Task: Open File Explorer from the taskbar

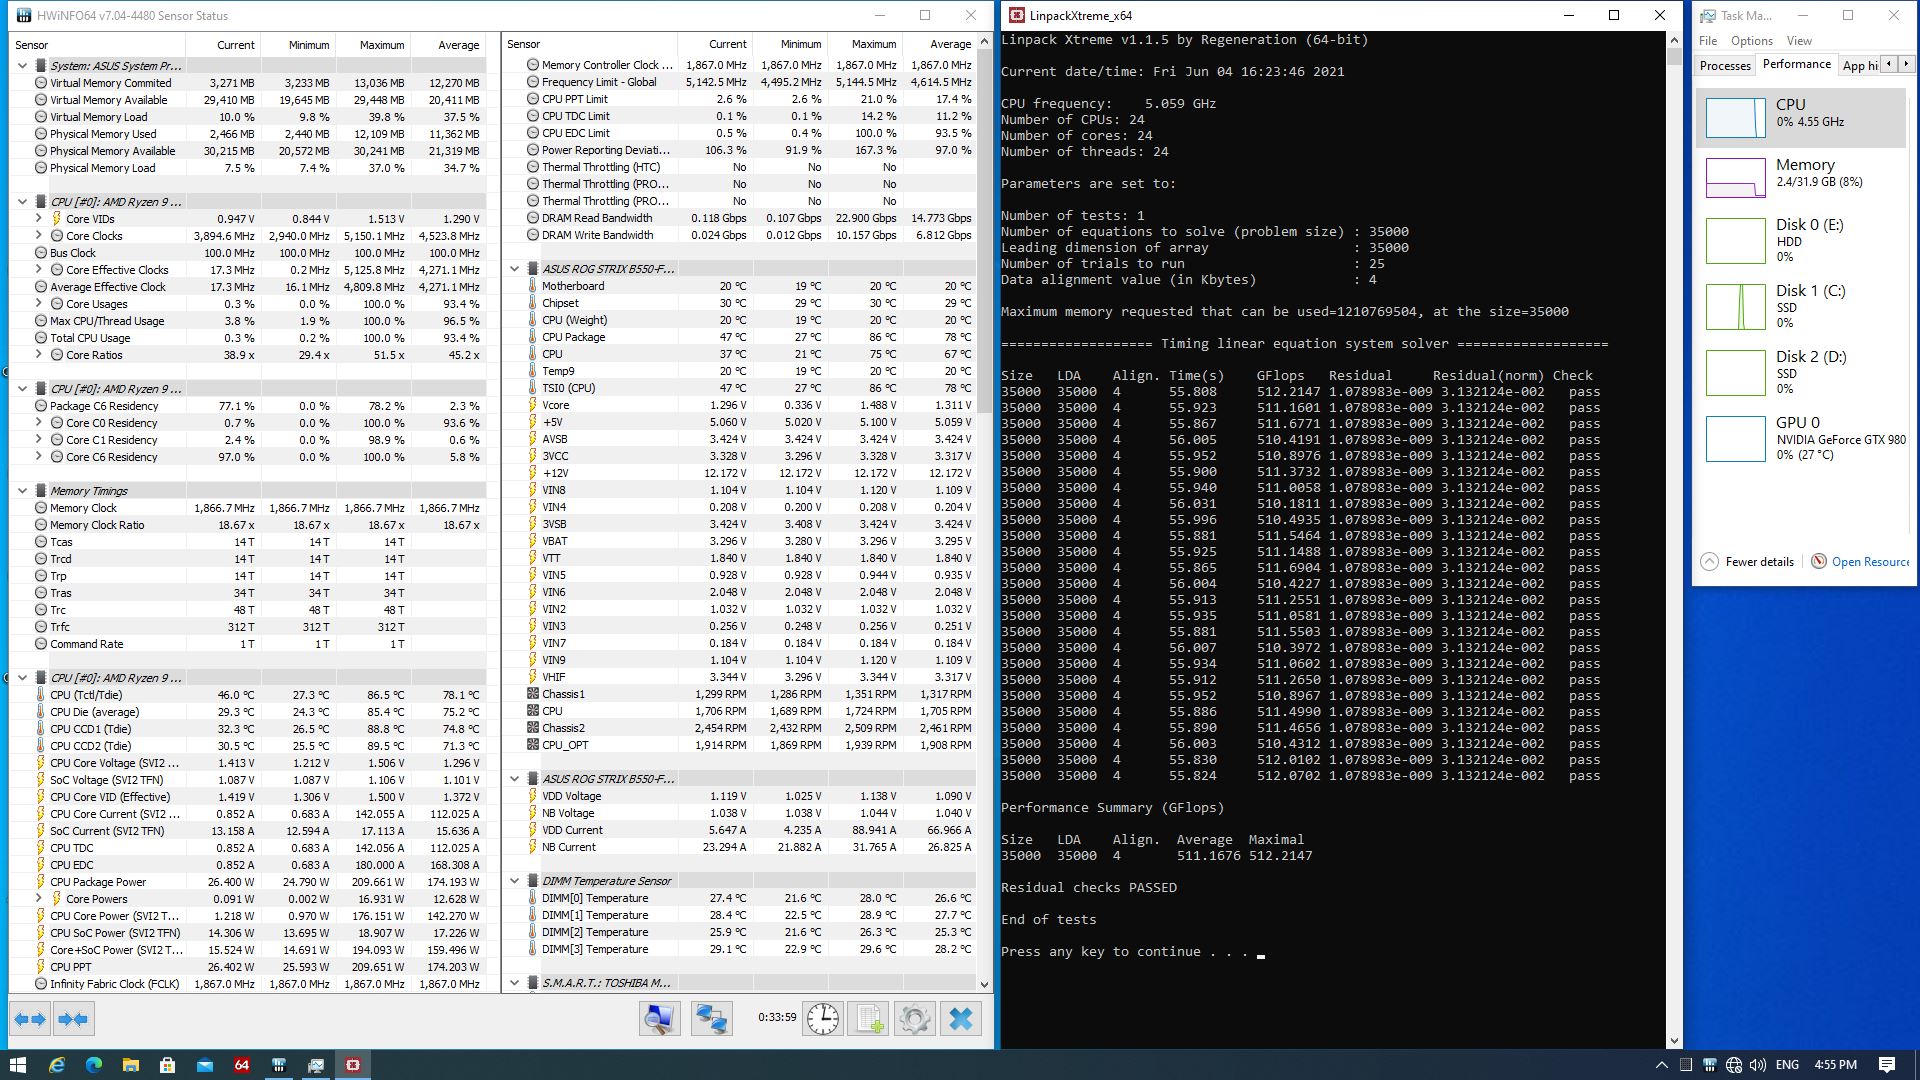Action: [131, 1065]
